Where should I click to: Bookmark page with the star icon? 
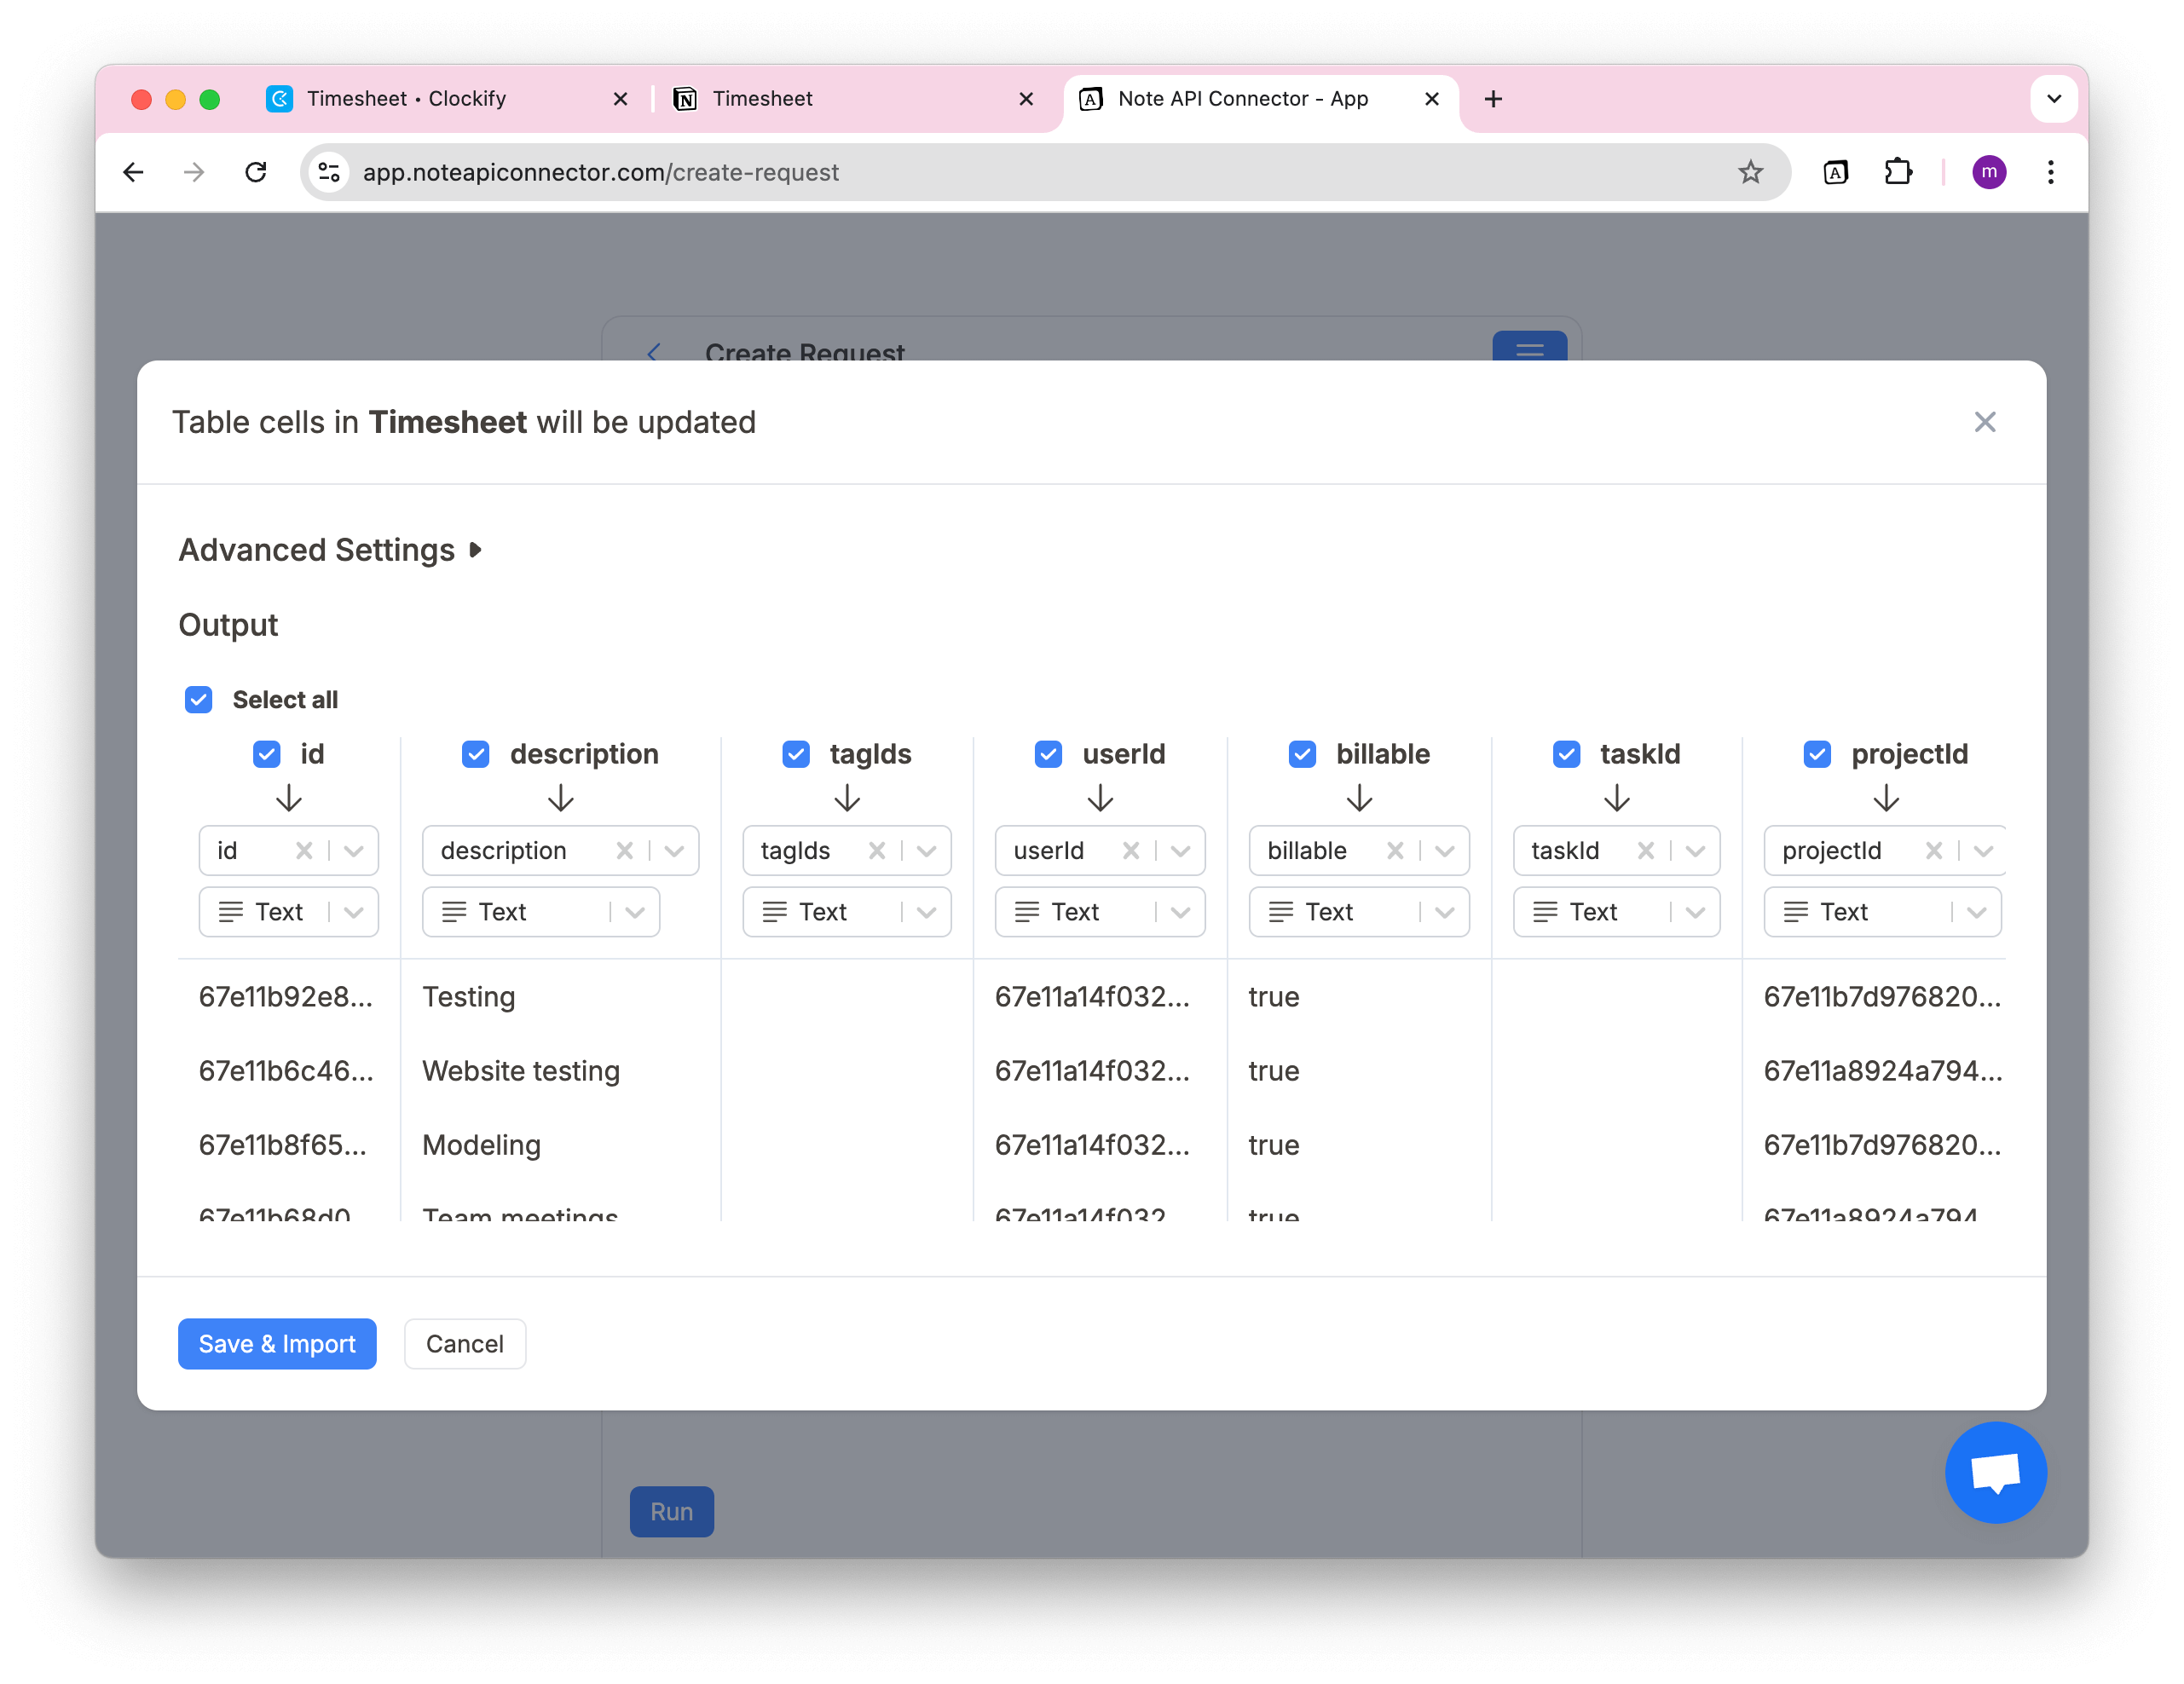tap(1750, 172)
